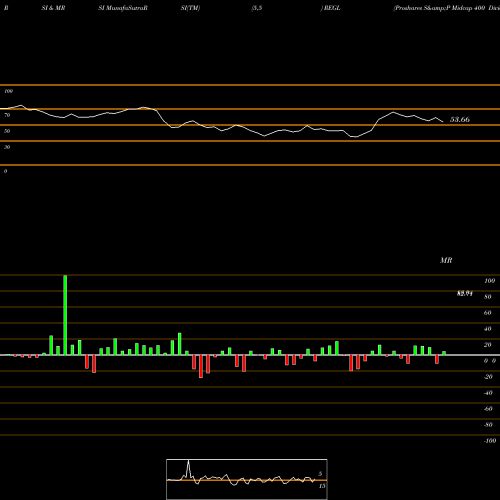This screenshot has height=500, width=500.
Task: Click the 30 label on RSI axis
Action: [x=7, y=147]
